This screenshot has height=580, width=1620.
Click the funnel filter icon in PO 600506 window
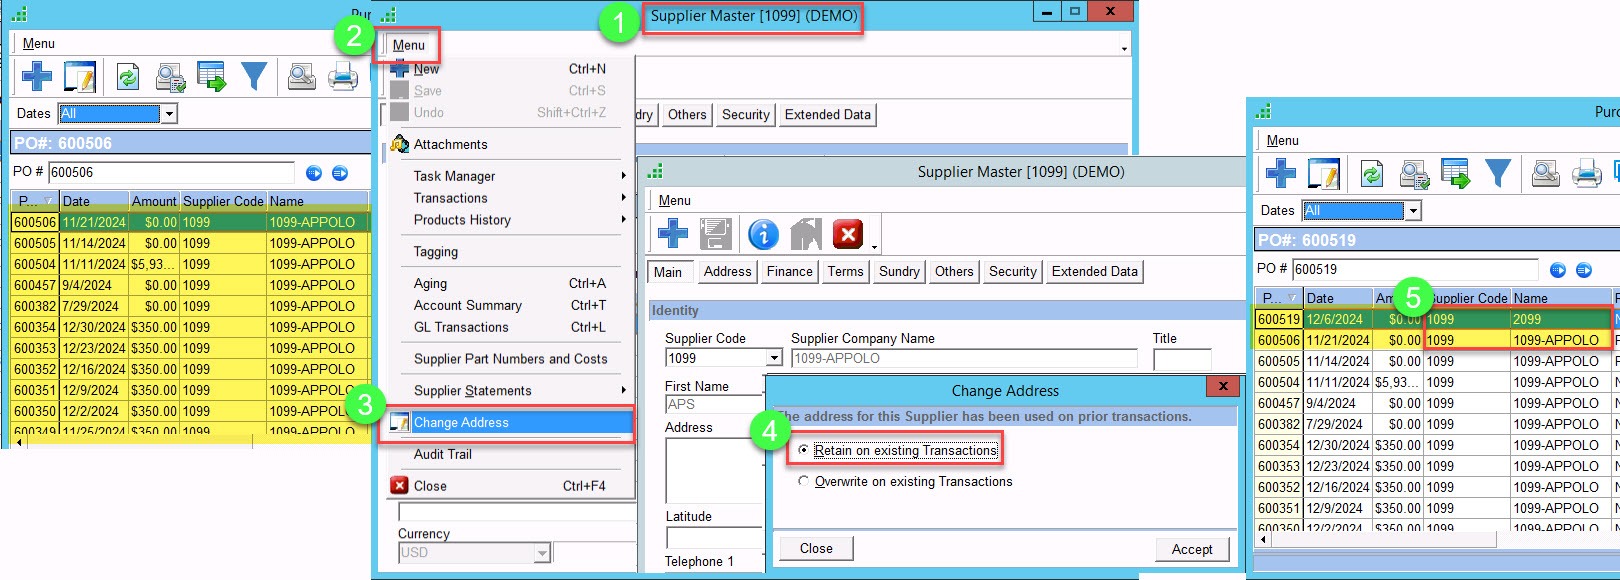(254, 77)
